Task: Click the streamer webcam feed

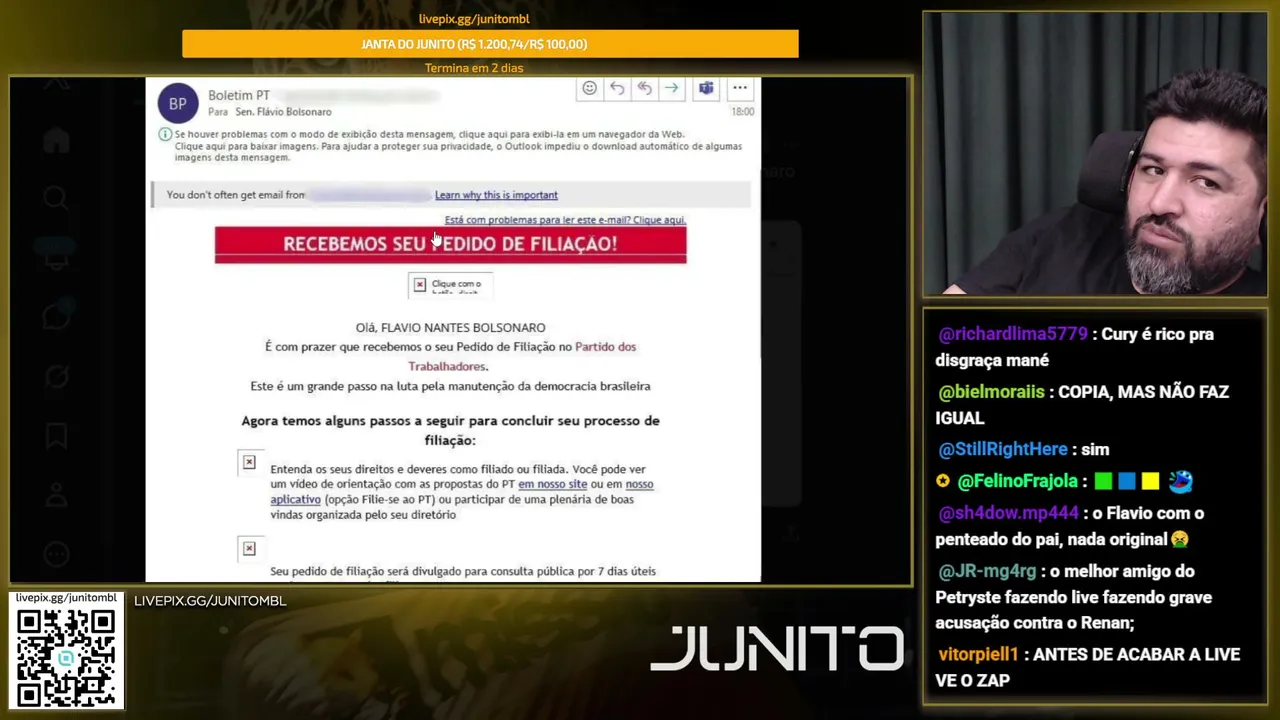Action: (1095, 154)
